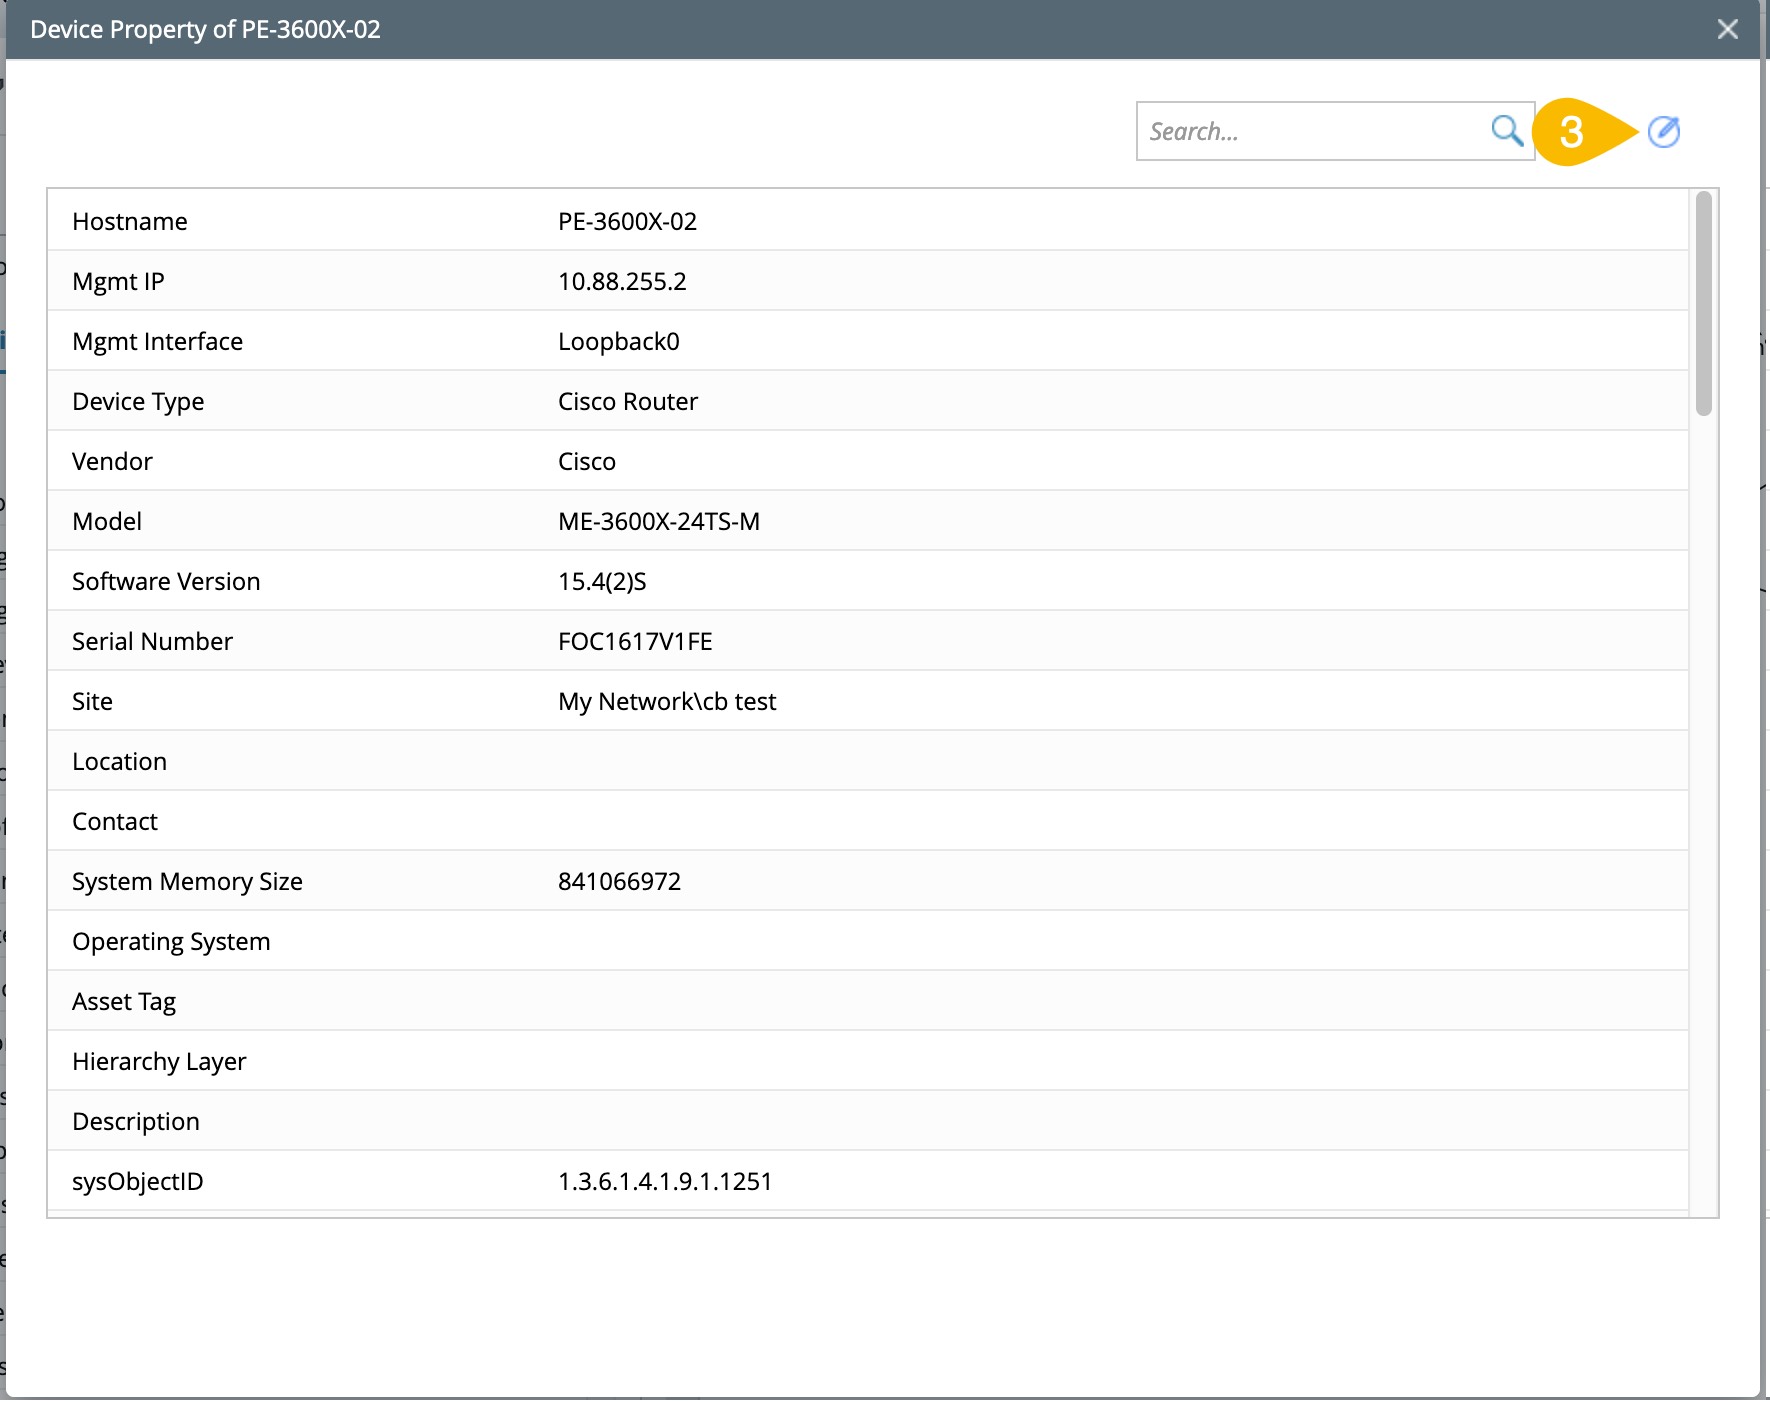
Task: Click the Mgmt IP value 10.88.255.2
Action: 622,281
